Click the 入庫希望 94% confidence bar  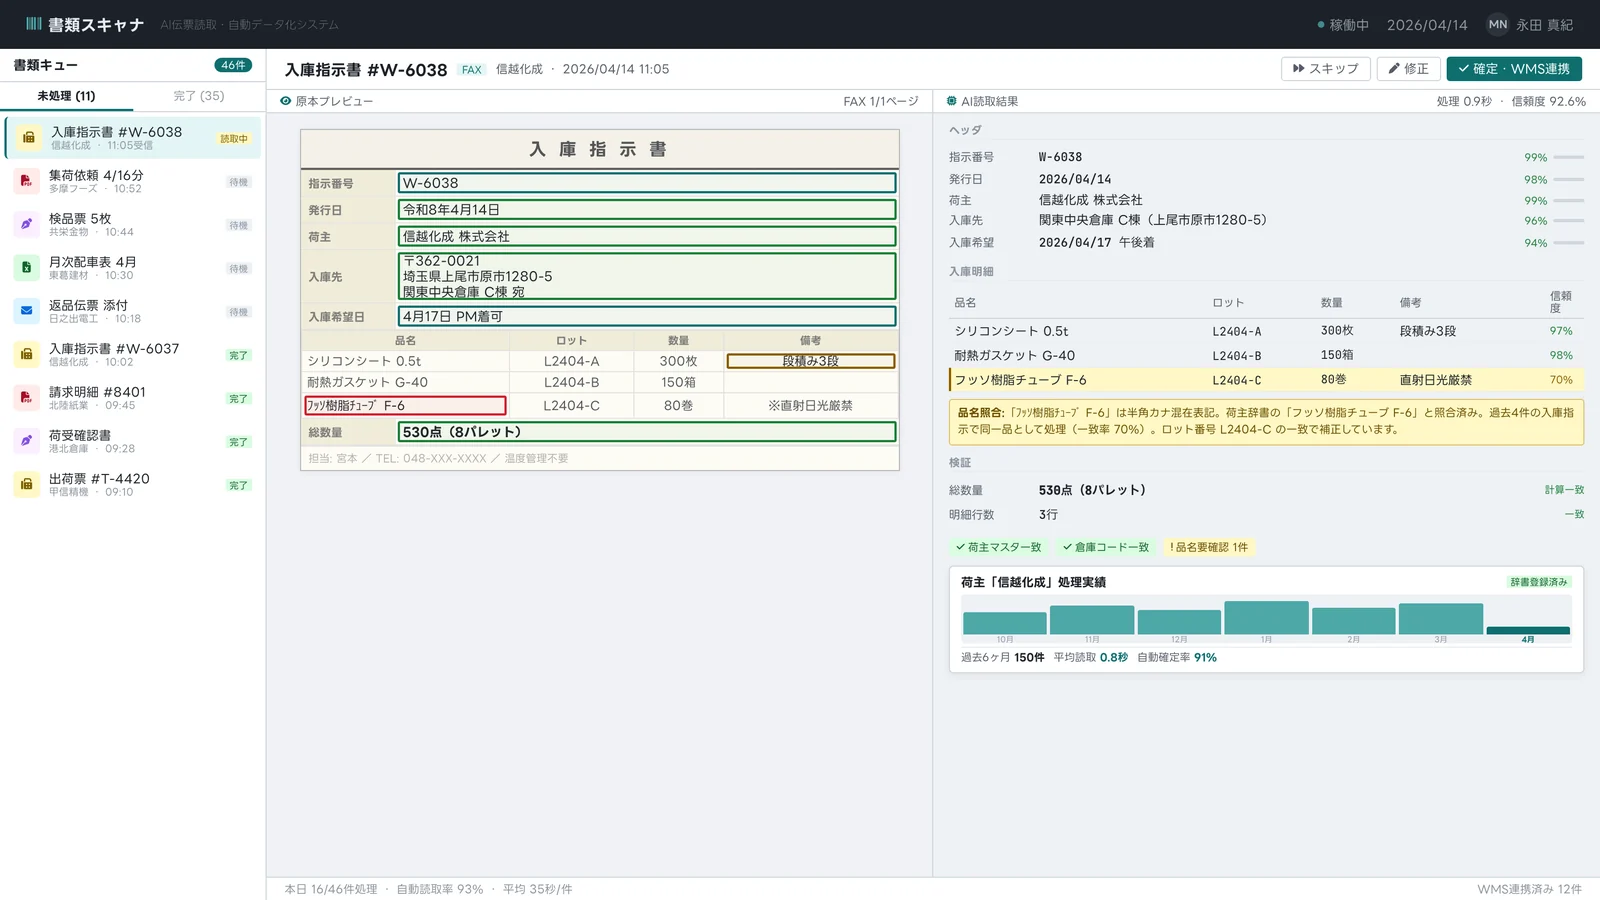pyautogui.click(x=1568, y=243)
